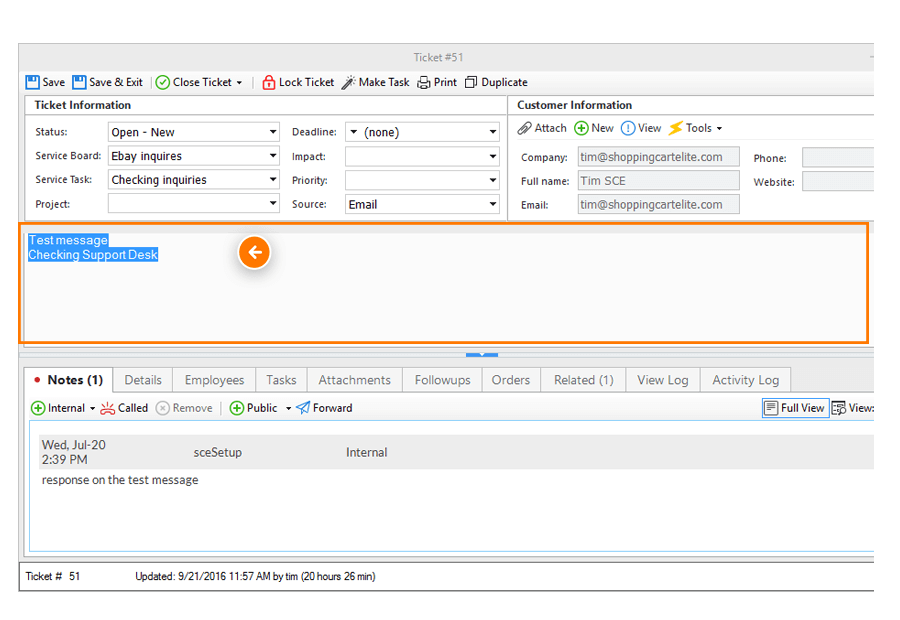Add a Public note with the plus button
The image size is (900, 620).
point(254,408)
